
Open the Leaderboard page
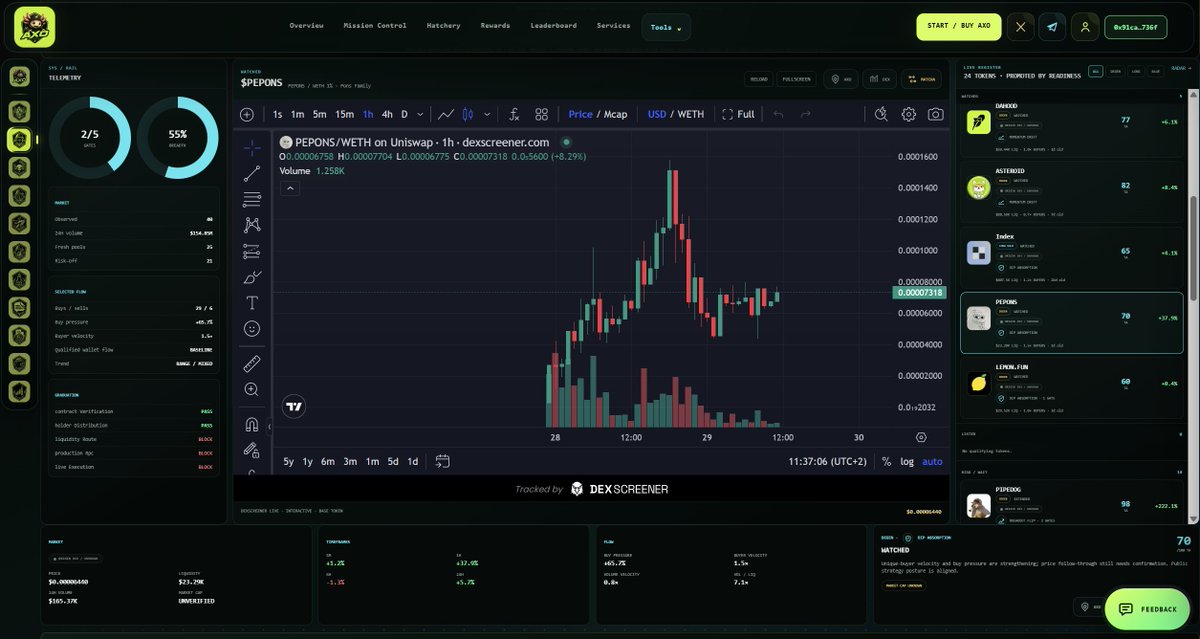[x=553, y=25]
